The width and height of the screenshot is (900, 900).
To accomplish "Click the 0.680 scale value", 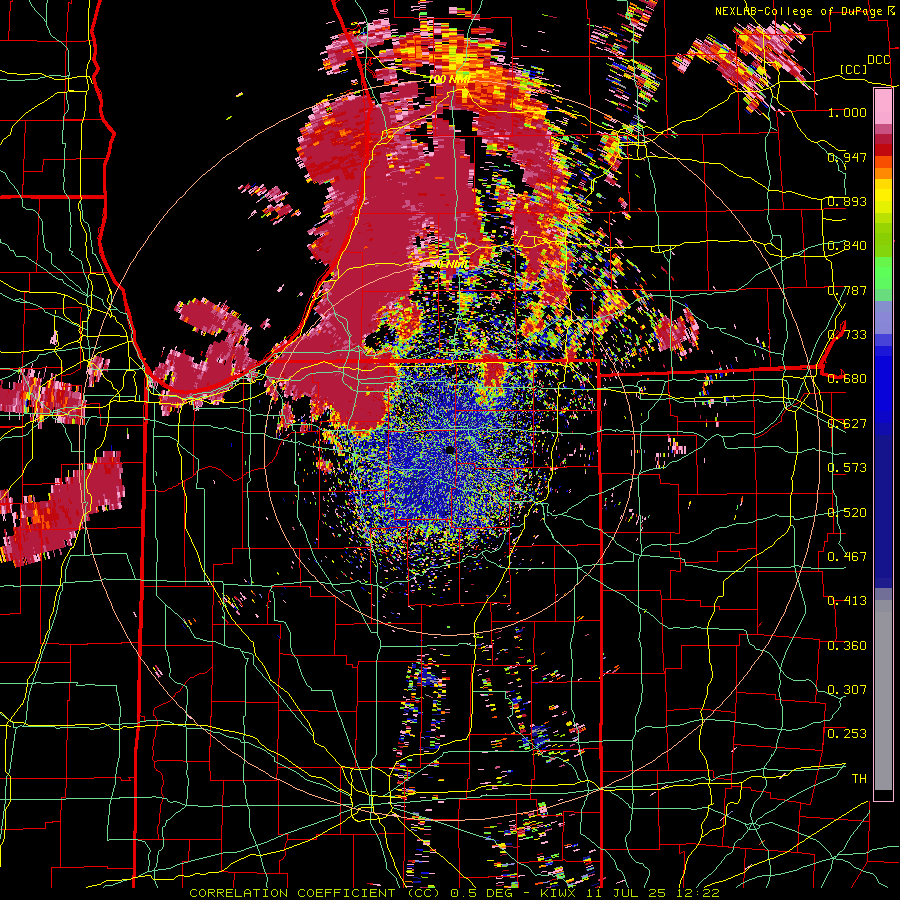I will pyautogui.click(x=847, y=379).
